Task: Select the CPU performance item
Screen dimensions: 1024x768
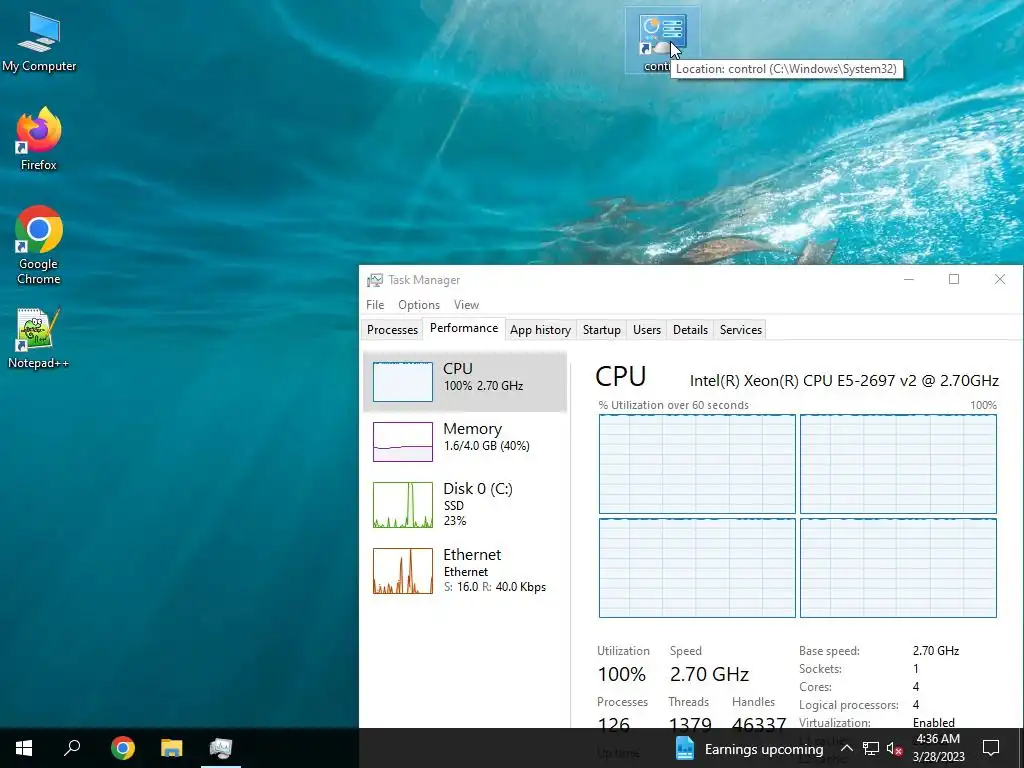Action: [x=465, y=381]
